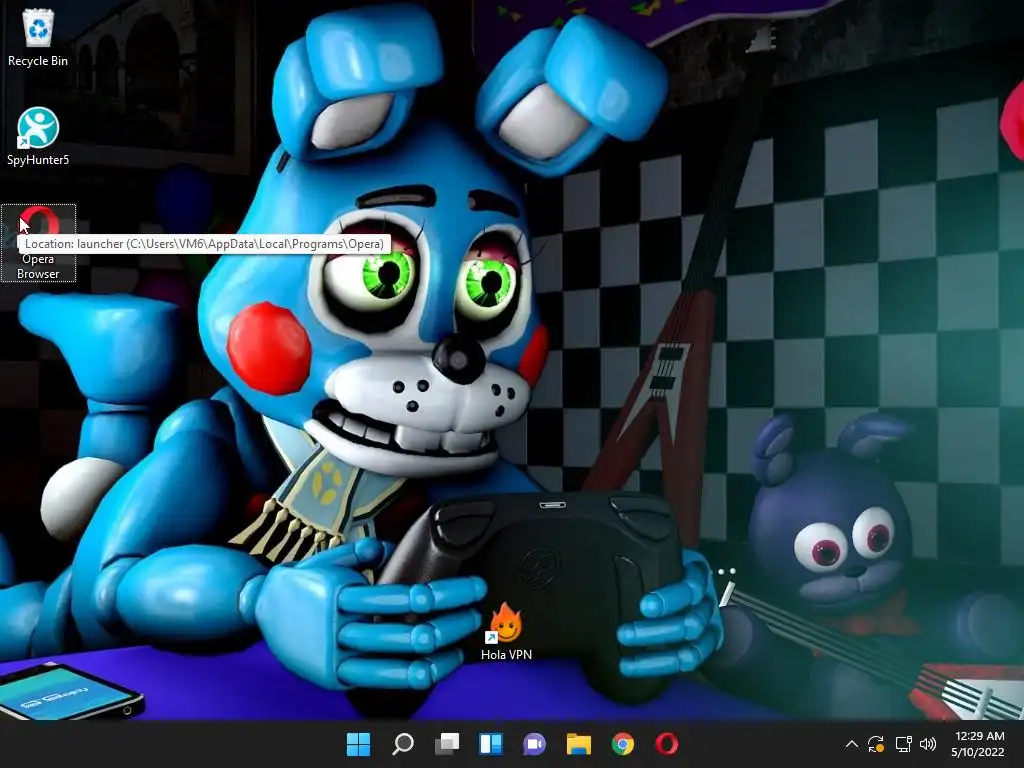Image resolution: width=1024 pixels, height=768 pixels.
Task: Open network settings from the tray
Action: pyautogui.click(x=903, y=744)
